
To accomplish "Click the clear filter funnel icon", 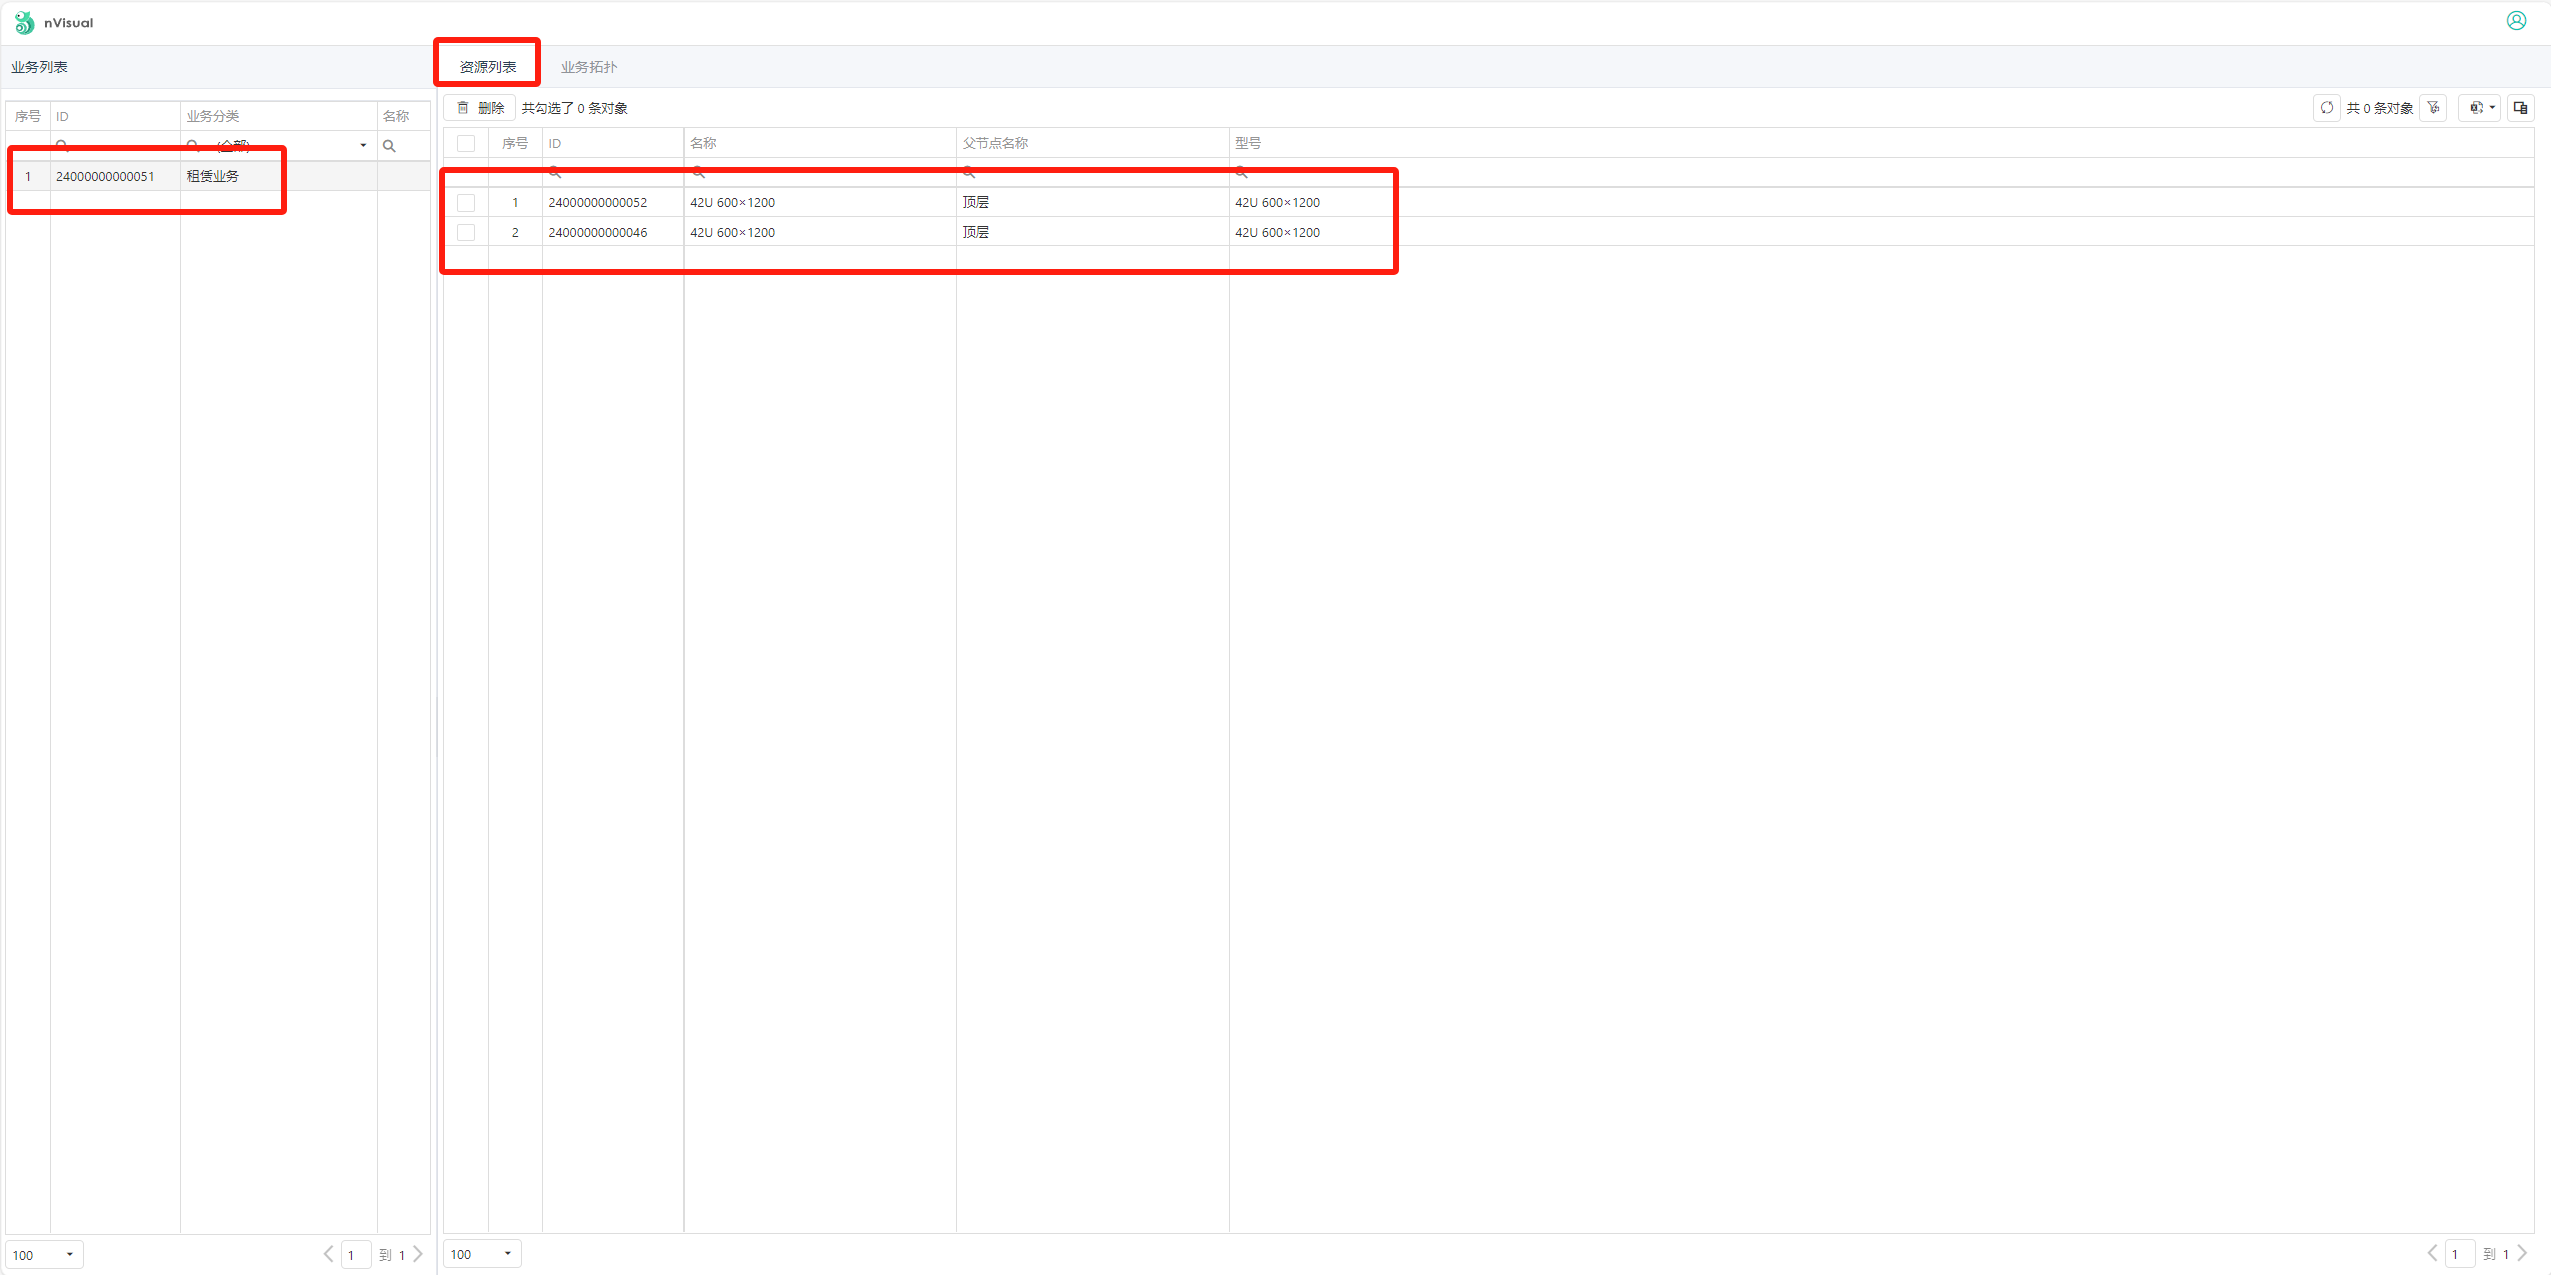I will click(2433, 108).
